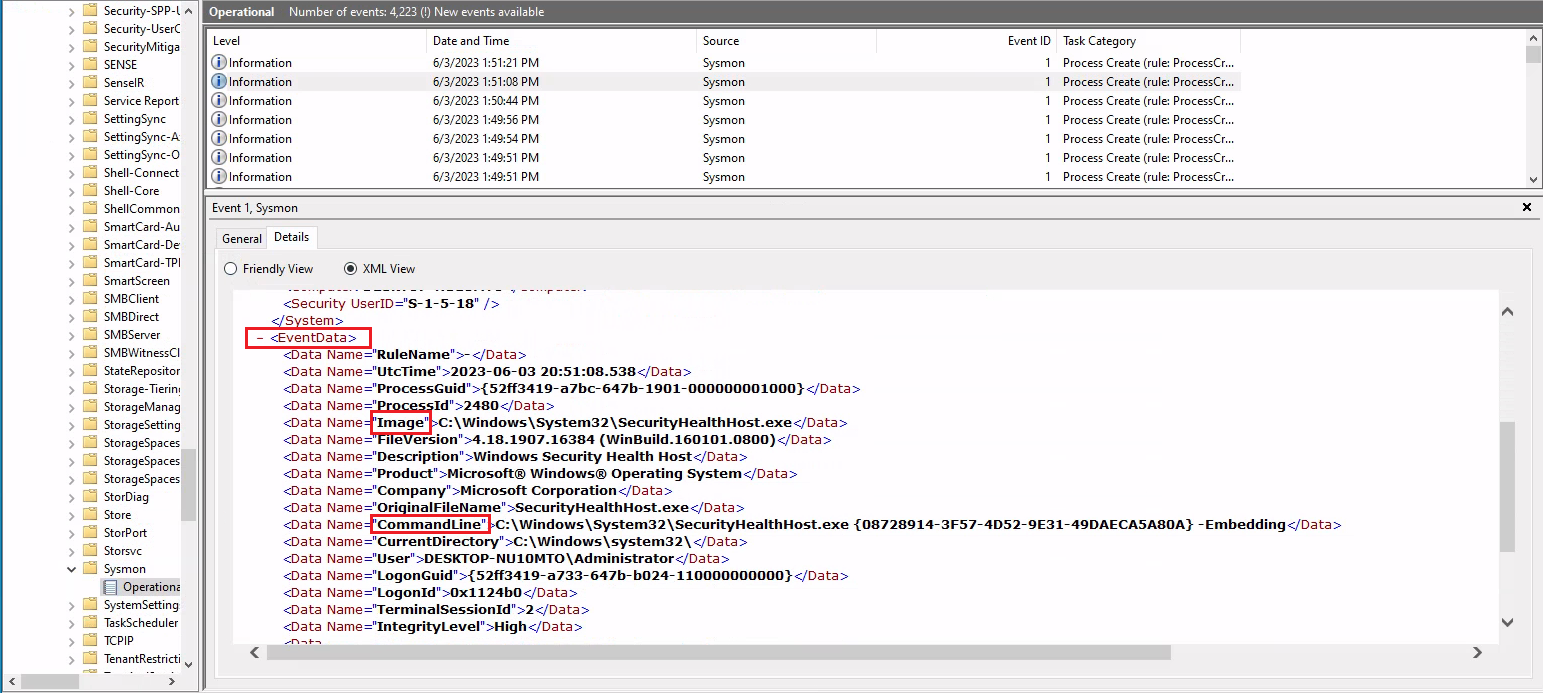Collapse the Sysmon tree branch

(71, 568)
